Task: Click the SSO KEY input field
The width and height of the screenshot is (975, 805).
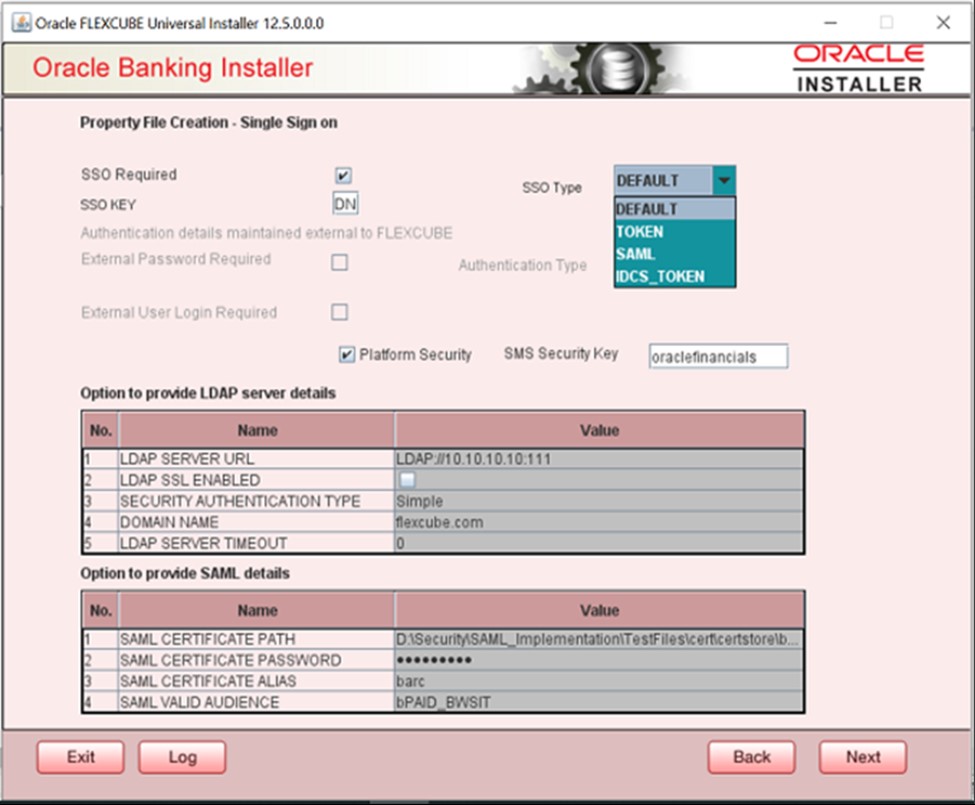Action: [345, 204]
